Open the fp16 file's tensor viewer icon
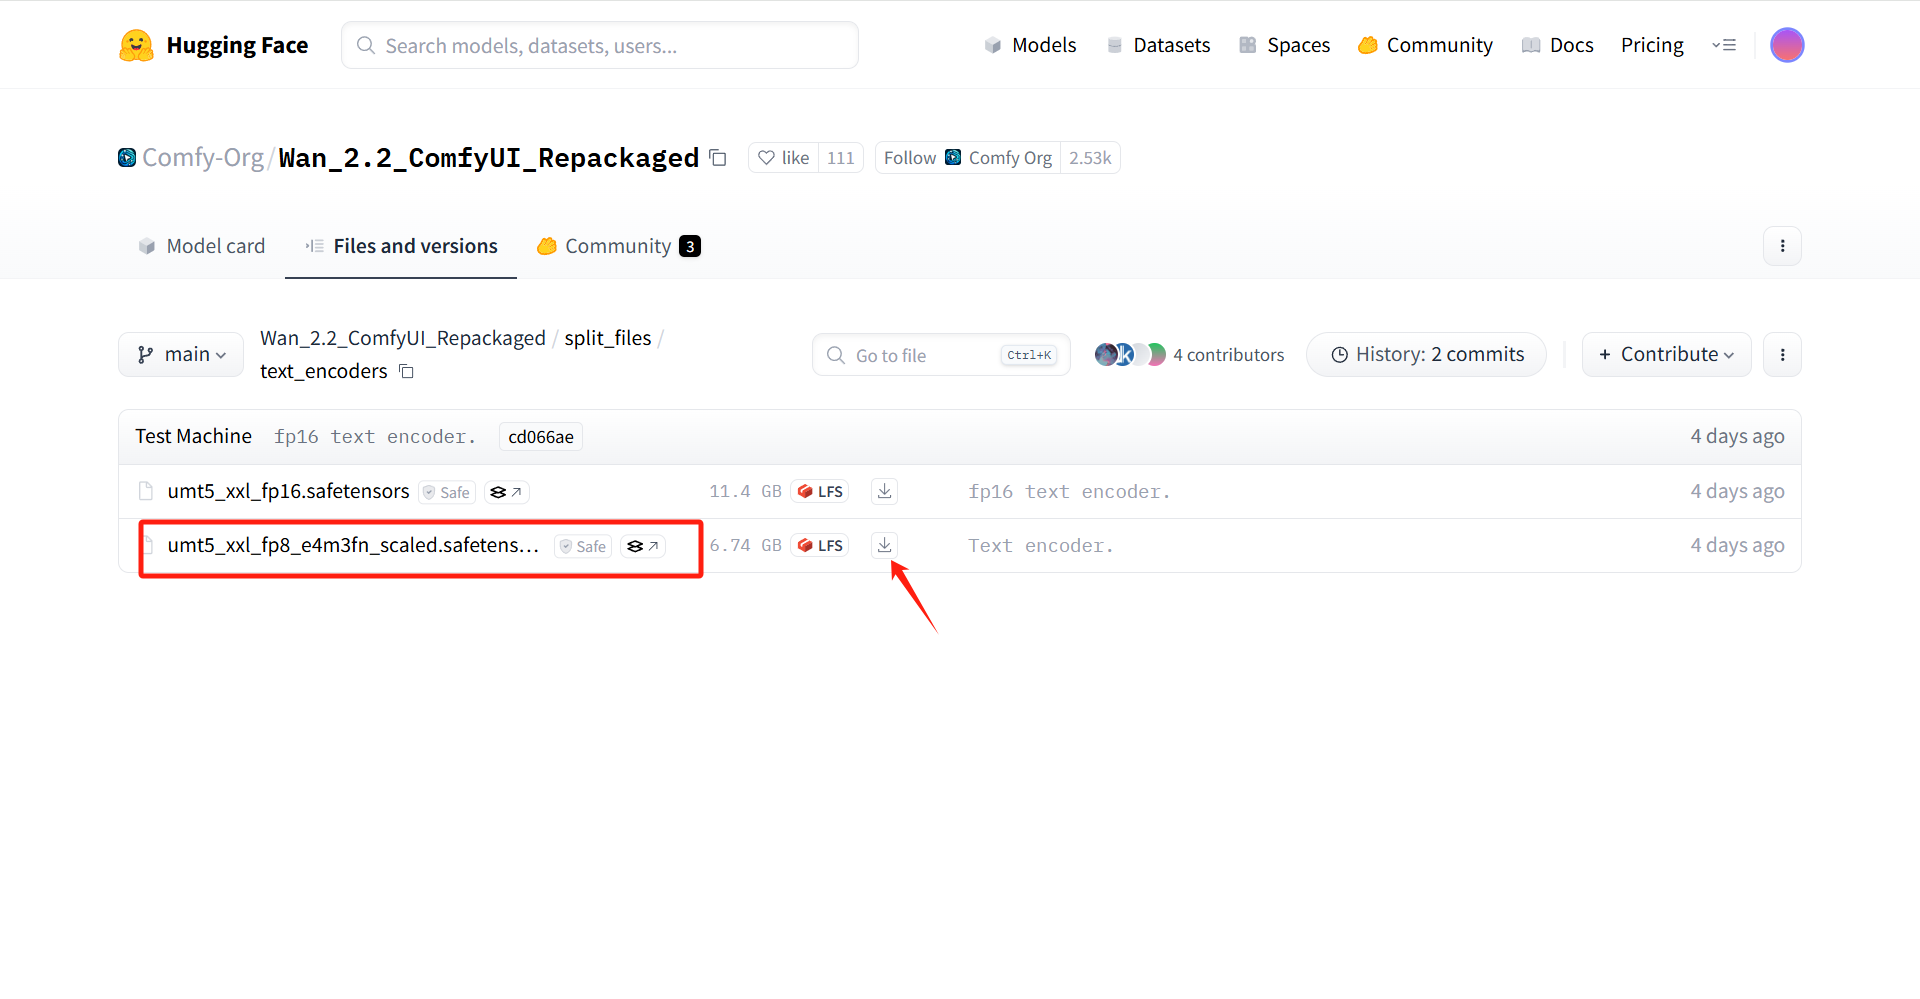Screen dimensions: 1920x999 tap(506, 492)
